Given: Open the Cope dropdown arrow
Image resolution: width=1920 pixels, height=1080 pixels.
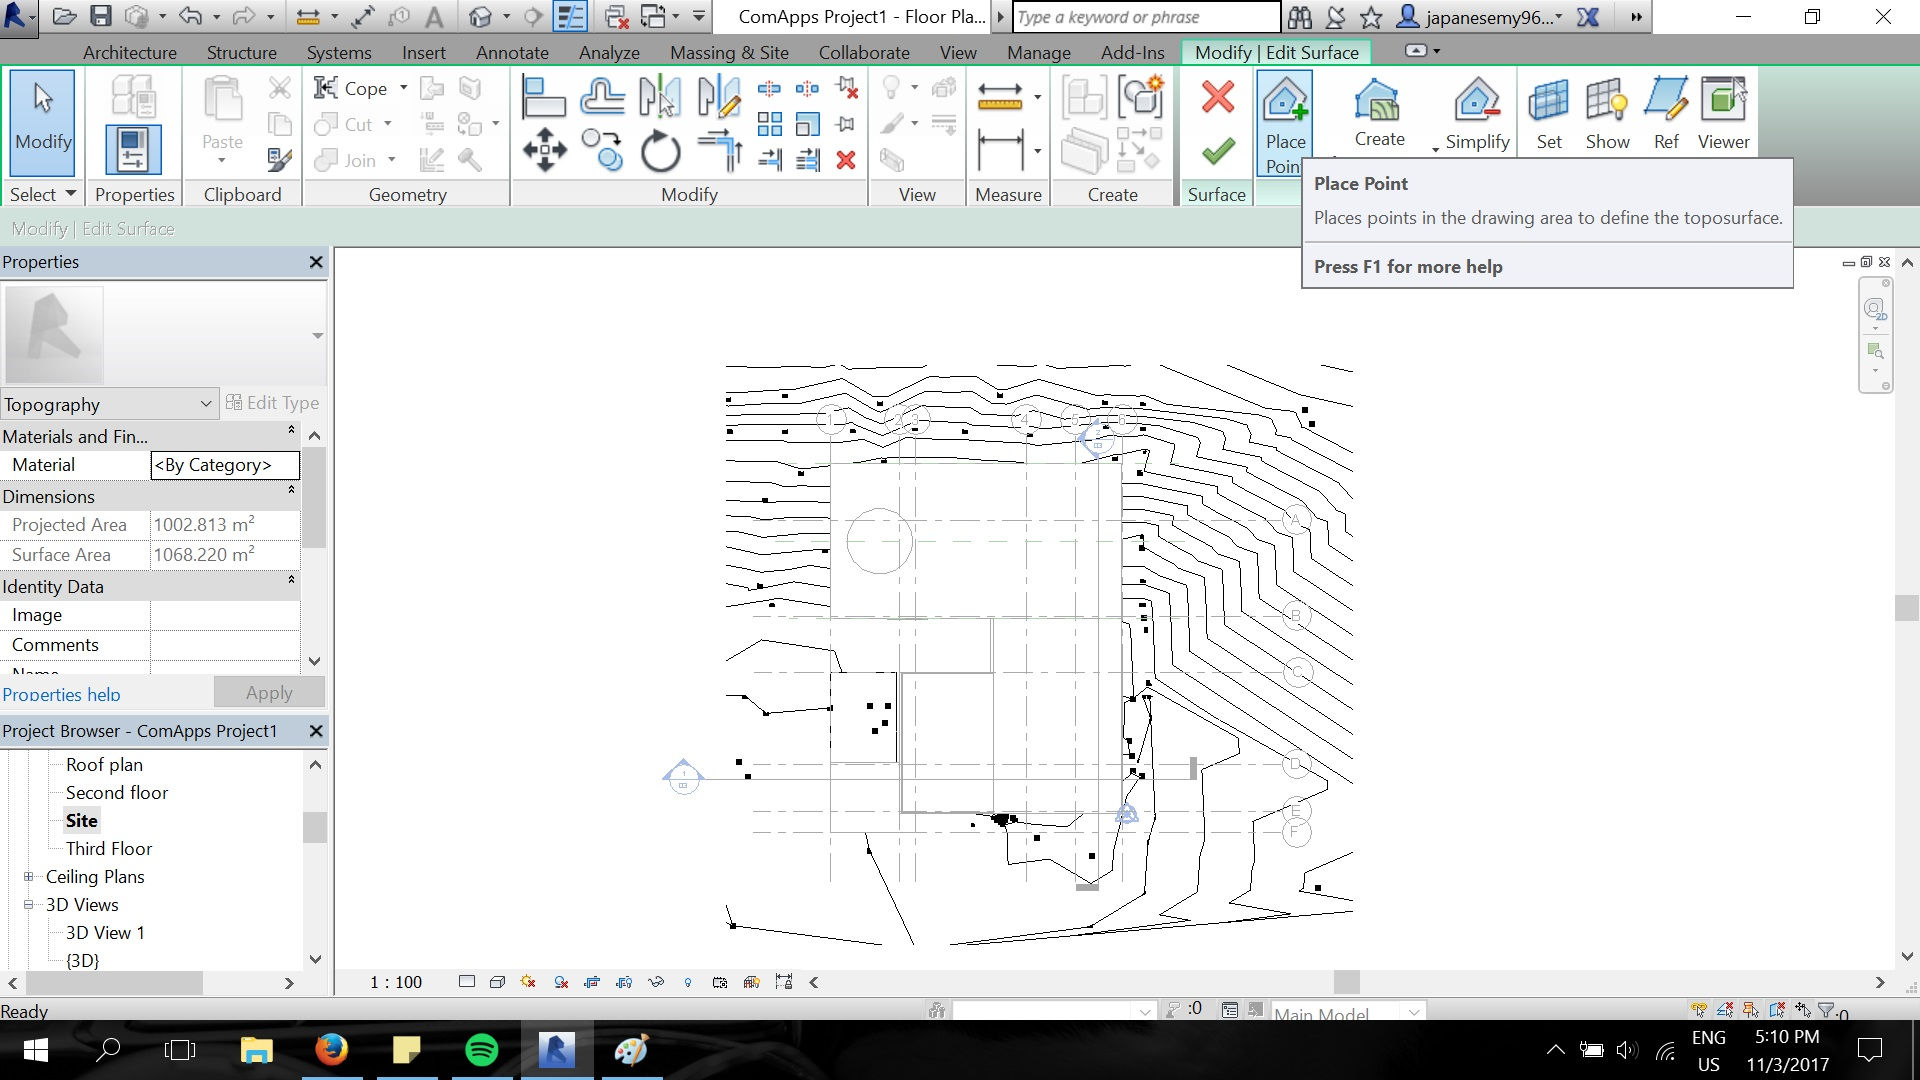Looking at the screenshot, I should click(404, 88).
